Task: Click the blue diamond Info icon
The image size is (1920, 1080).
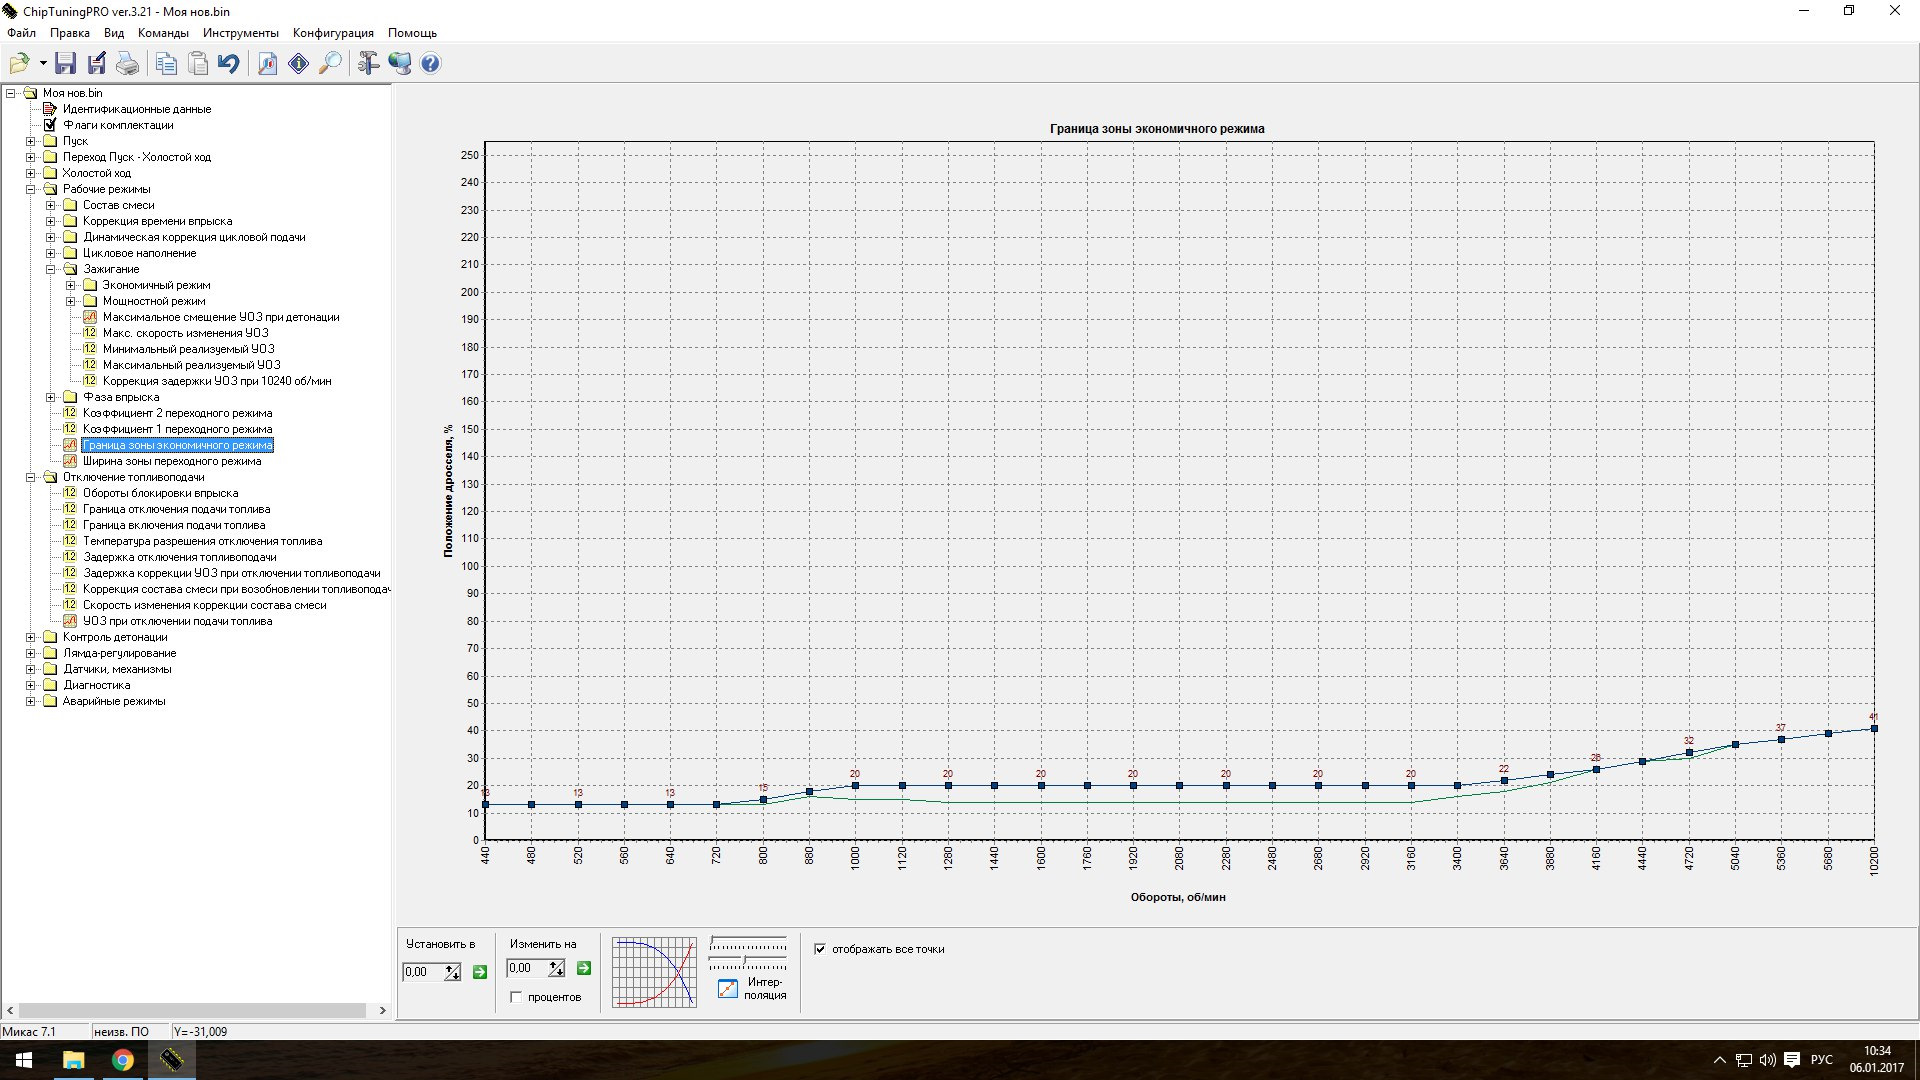Action: click(298, 64)
